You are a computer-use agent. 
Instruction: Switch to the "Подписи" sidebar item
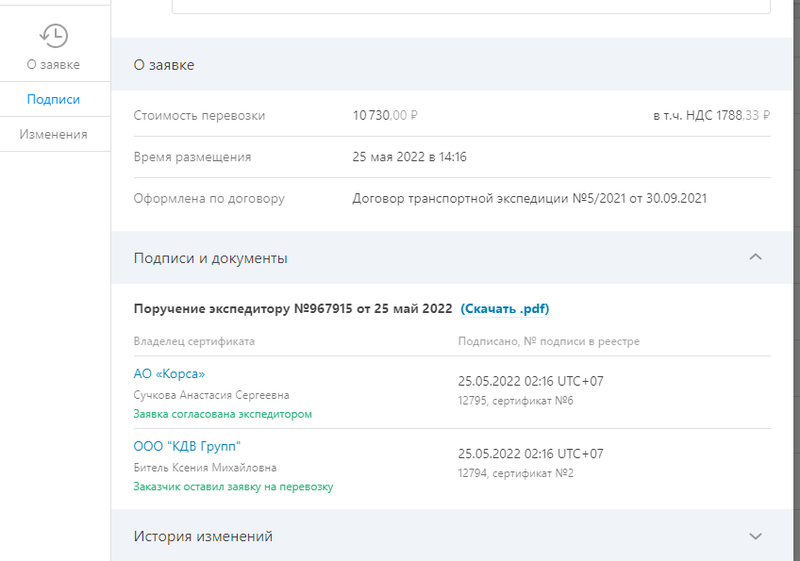pyautogui.click(x=54, y=99)
